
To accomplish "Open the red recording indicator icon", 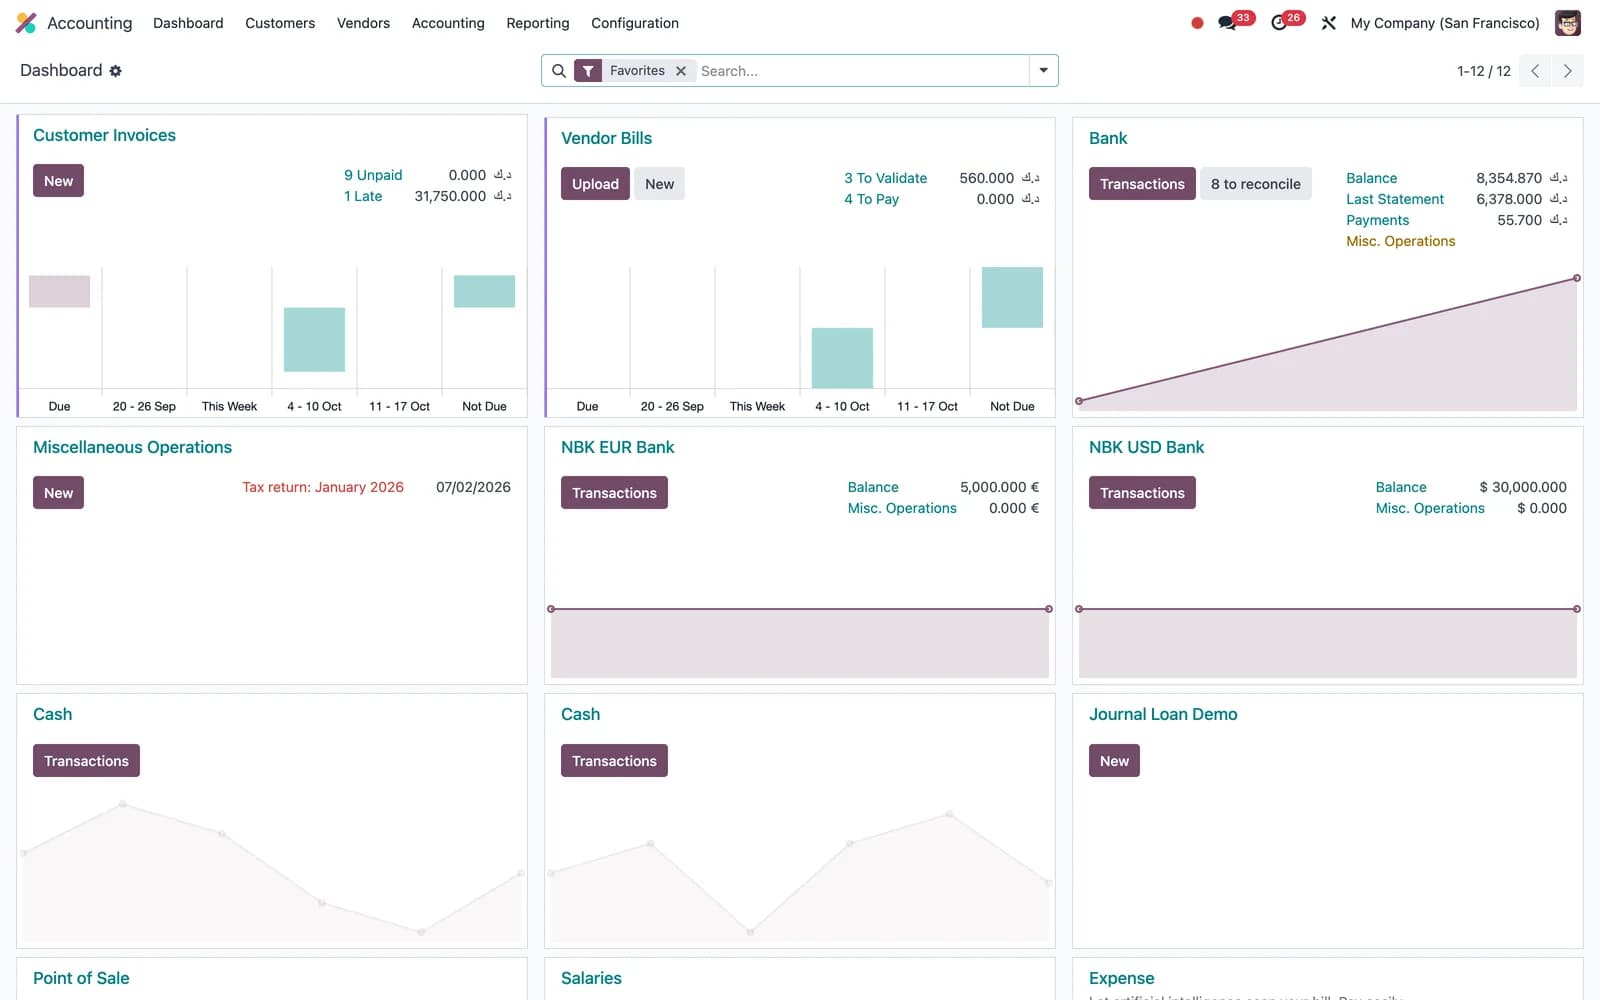I will [x=1197, y=23].
